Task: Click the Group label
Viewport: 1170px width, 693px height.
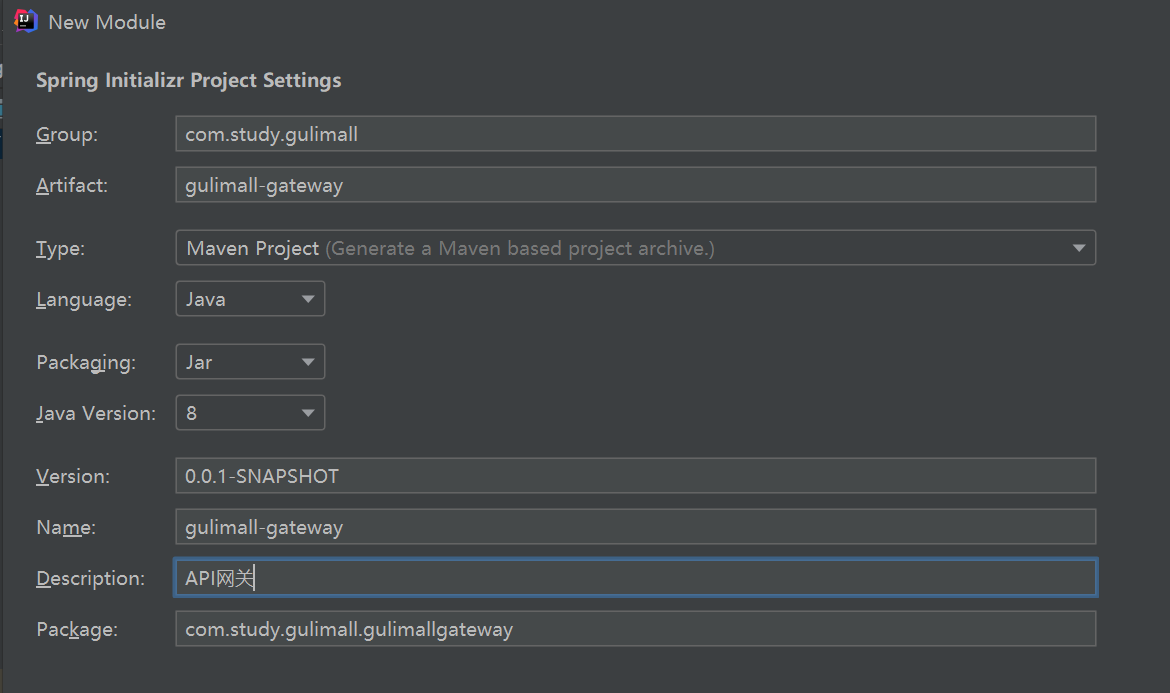Action: pyautogui.click(x=66, y=134)
